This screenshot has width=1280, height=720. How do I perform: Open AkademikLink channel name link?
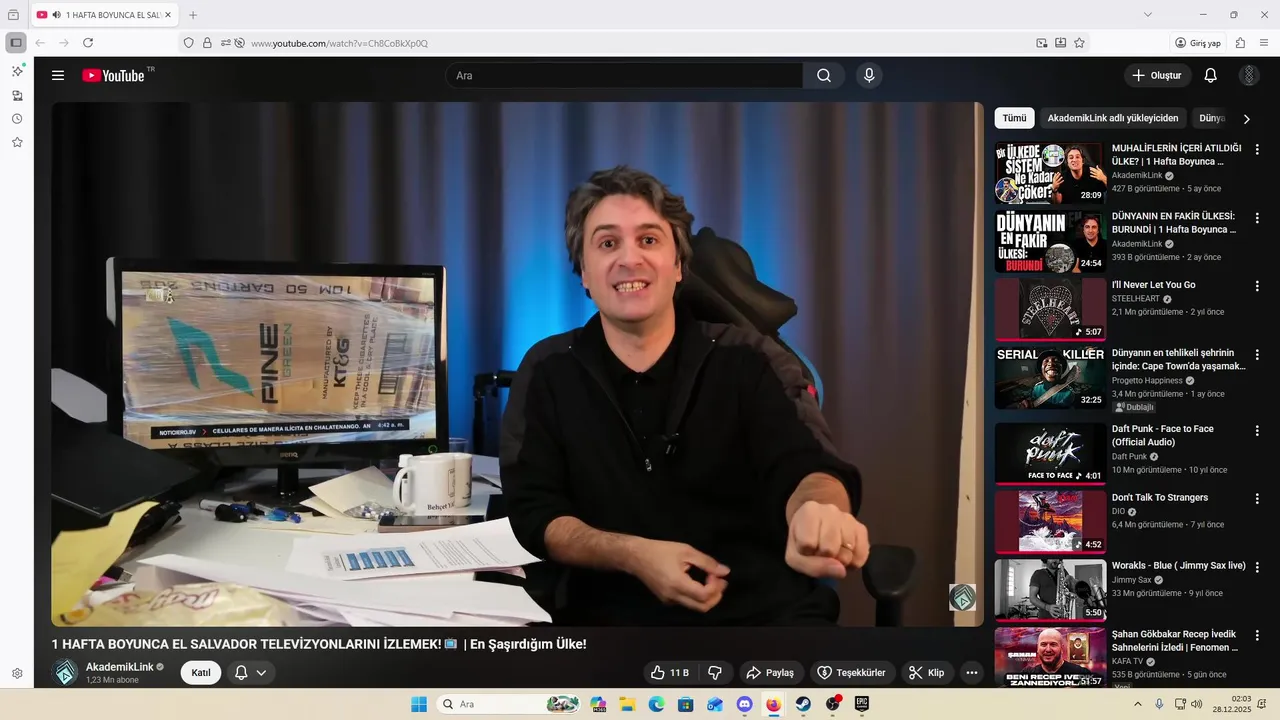pos(120,667)
